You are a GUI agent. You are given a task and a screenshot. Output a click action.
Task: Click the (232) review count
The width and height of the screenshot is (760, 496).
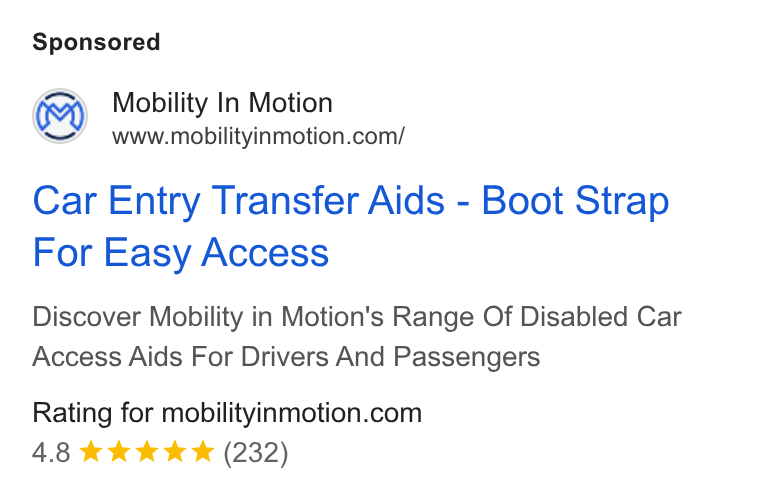(256, 453)
